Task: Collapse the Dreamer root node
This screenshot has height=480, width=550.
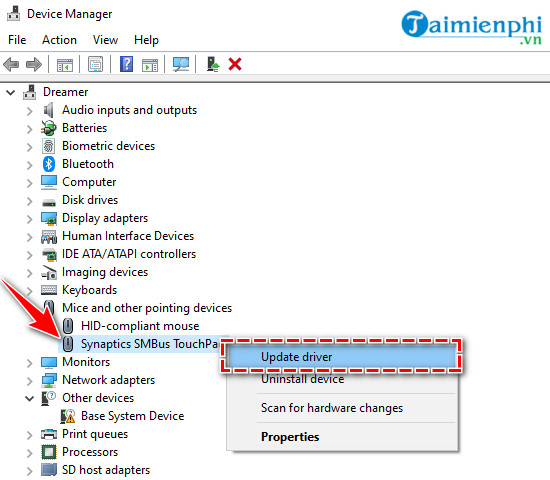Action: click(11, 93)
